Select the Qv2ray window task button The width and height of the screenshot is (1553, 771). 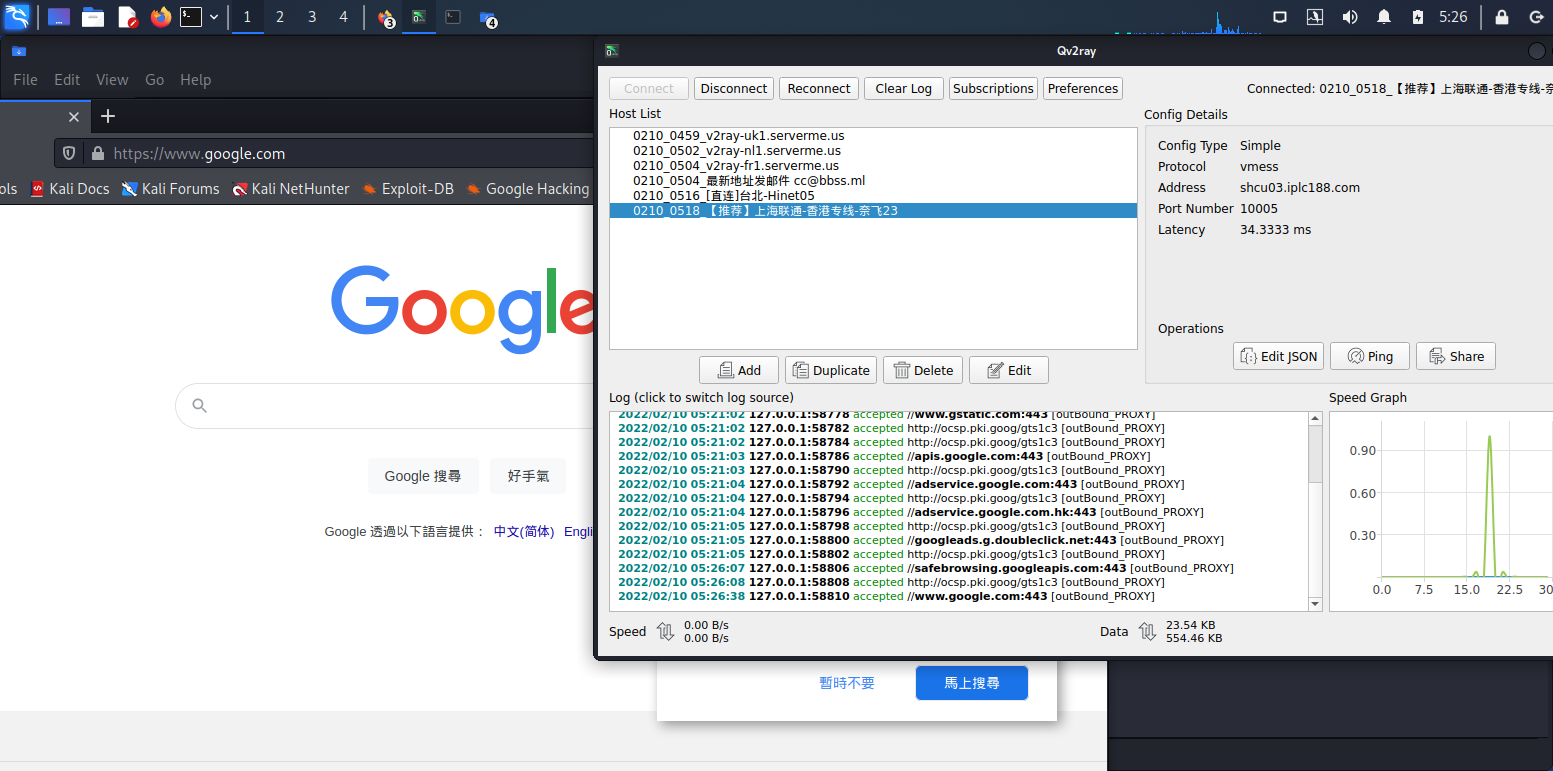(x=419, y=17)
